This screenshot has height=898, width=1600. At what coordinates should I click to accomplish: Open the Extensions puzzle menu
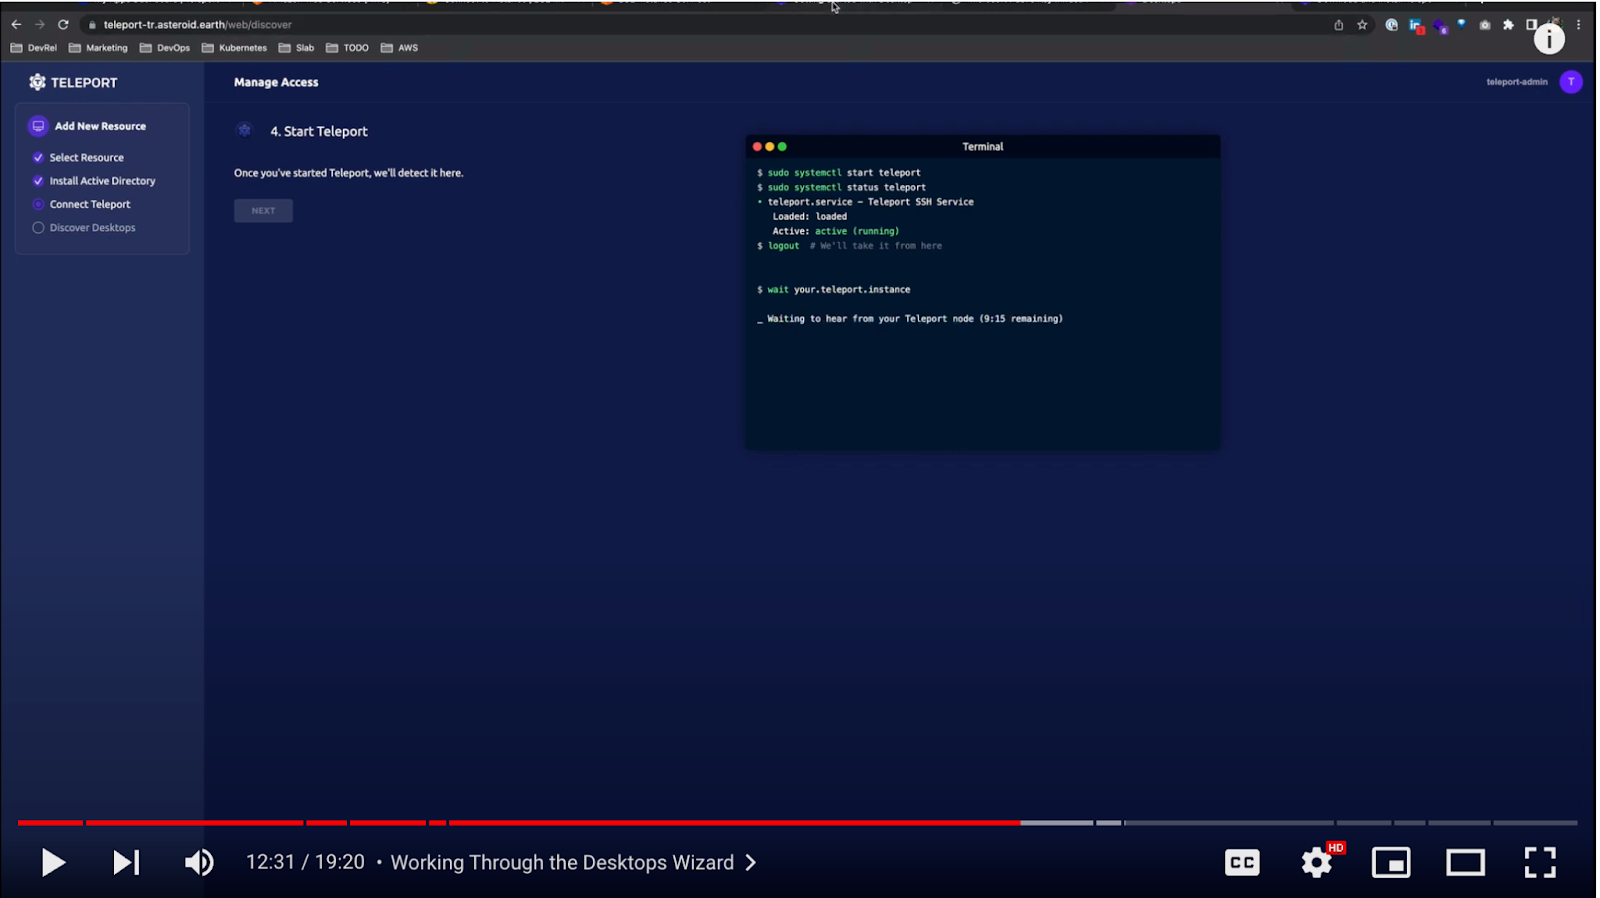pos(1508,25)
